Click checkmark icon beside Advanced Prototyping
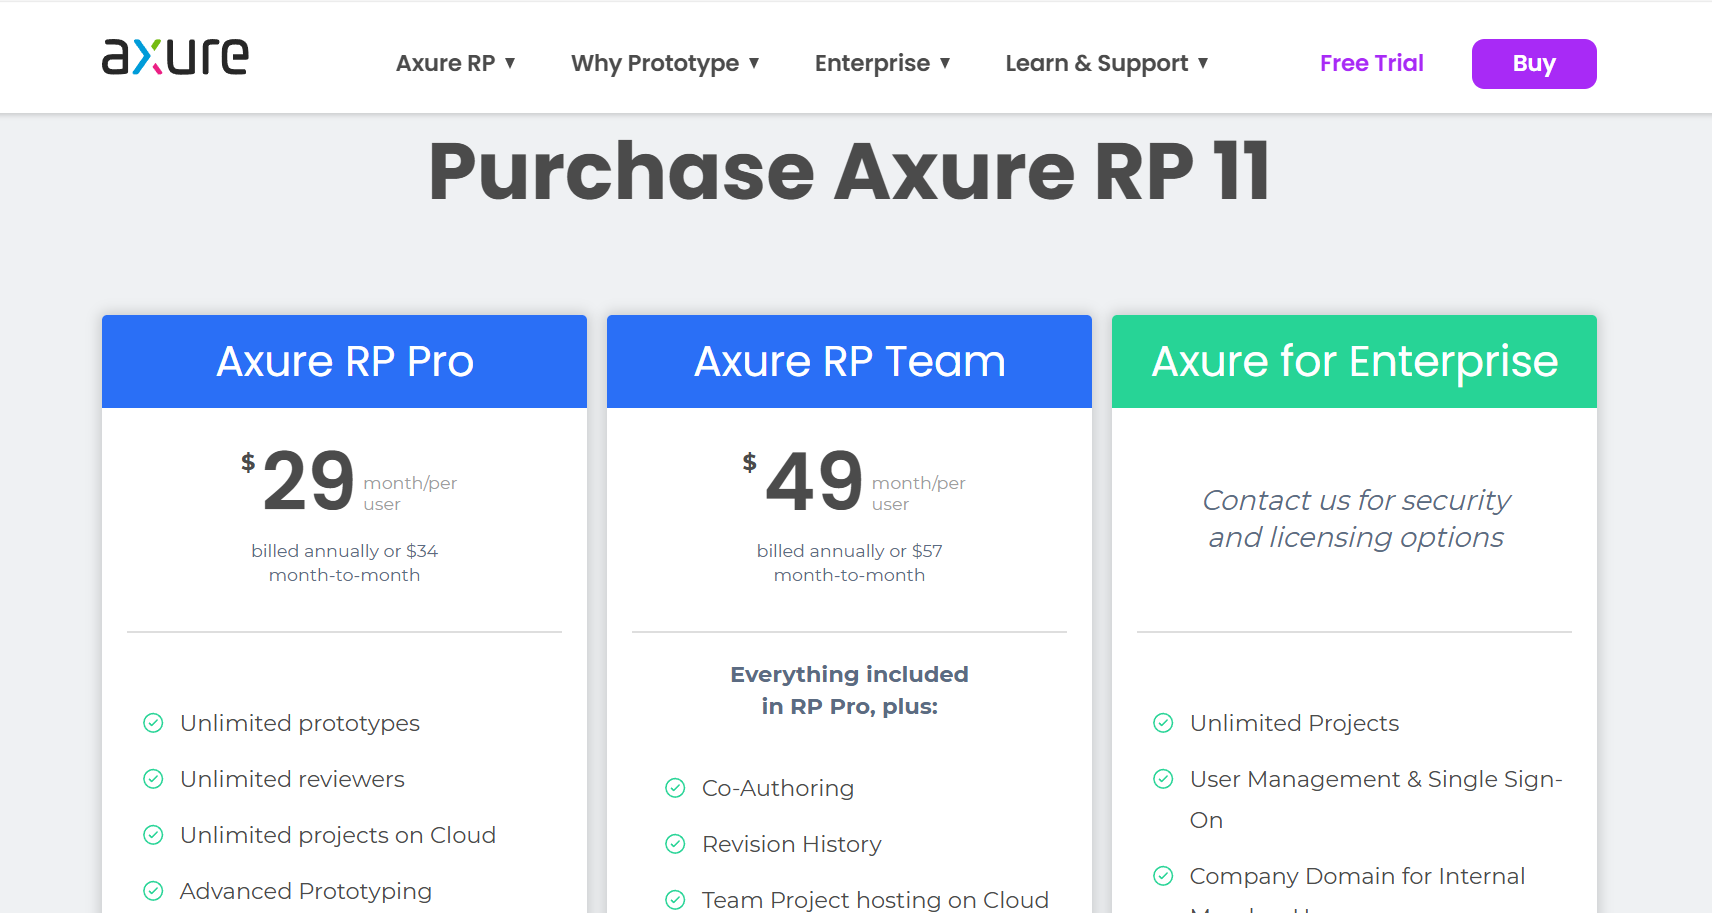Screen dimensions: 1712x913 [x=153, y=891]
